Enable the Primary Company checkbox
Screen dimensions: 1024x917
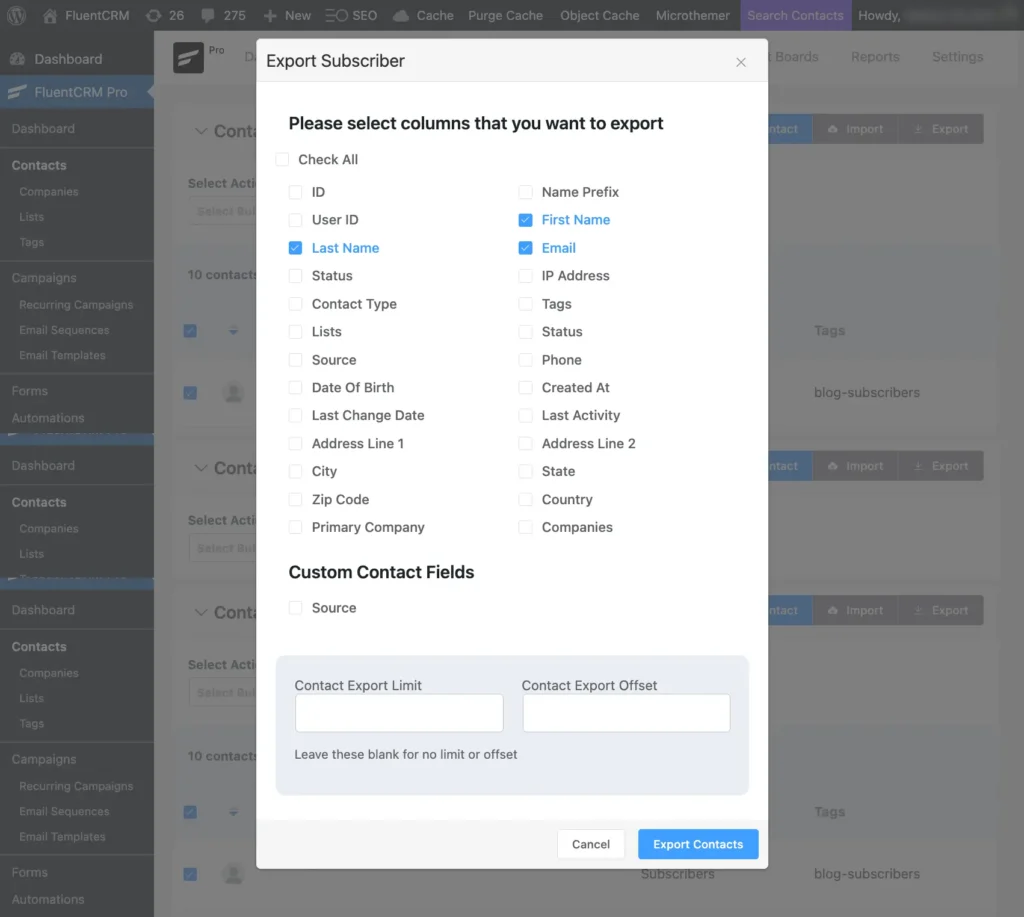[x=295, y=527]
